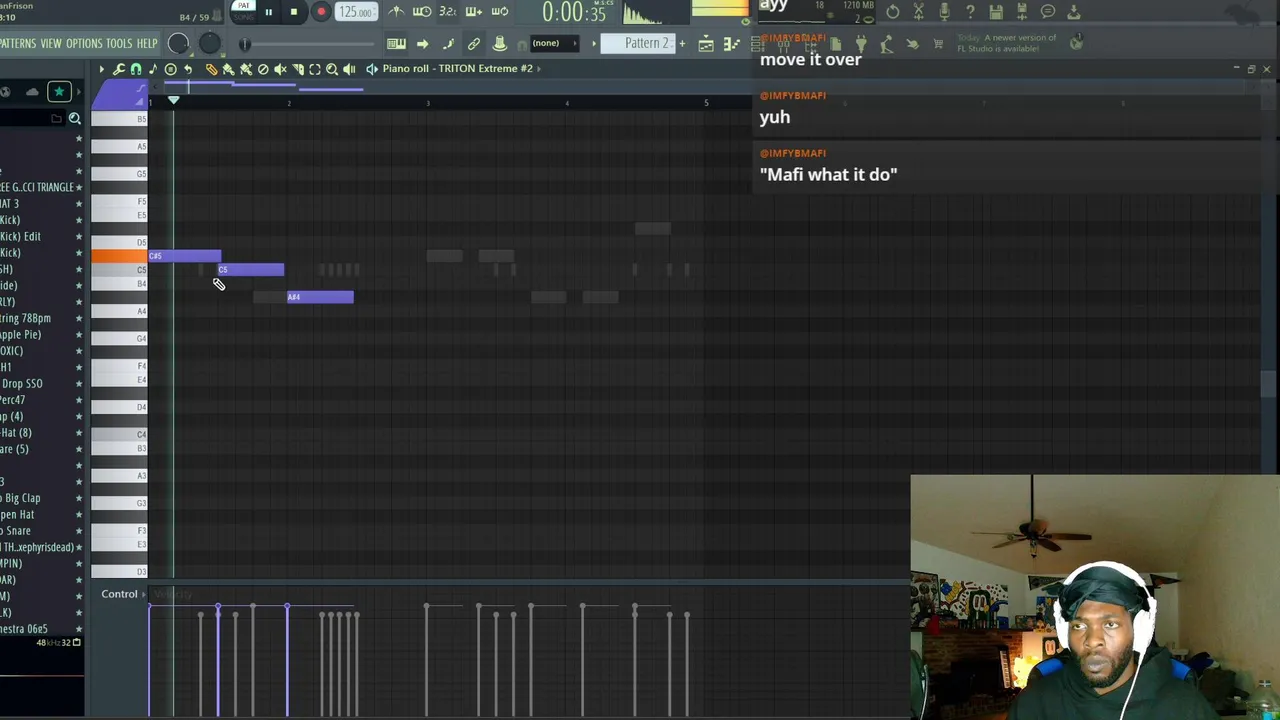This screenshot has height=720, width=1280.
Task: Adjust the master volume knob
Action: point(178,43)
